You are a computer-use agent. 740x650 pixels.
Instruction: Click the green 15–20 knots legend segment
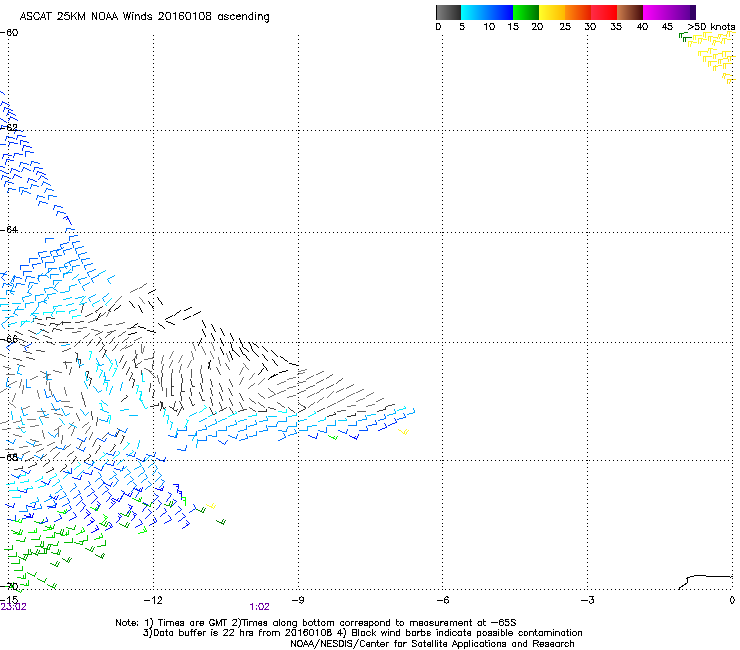tap(526, 12)
